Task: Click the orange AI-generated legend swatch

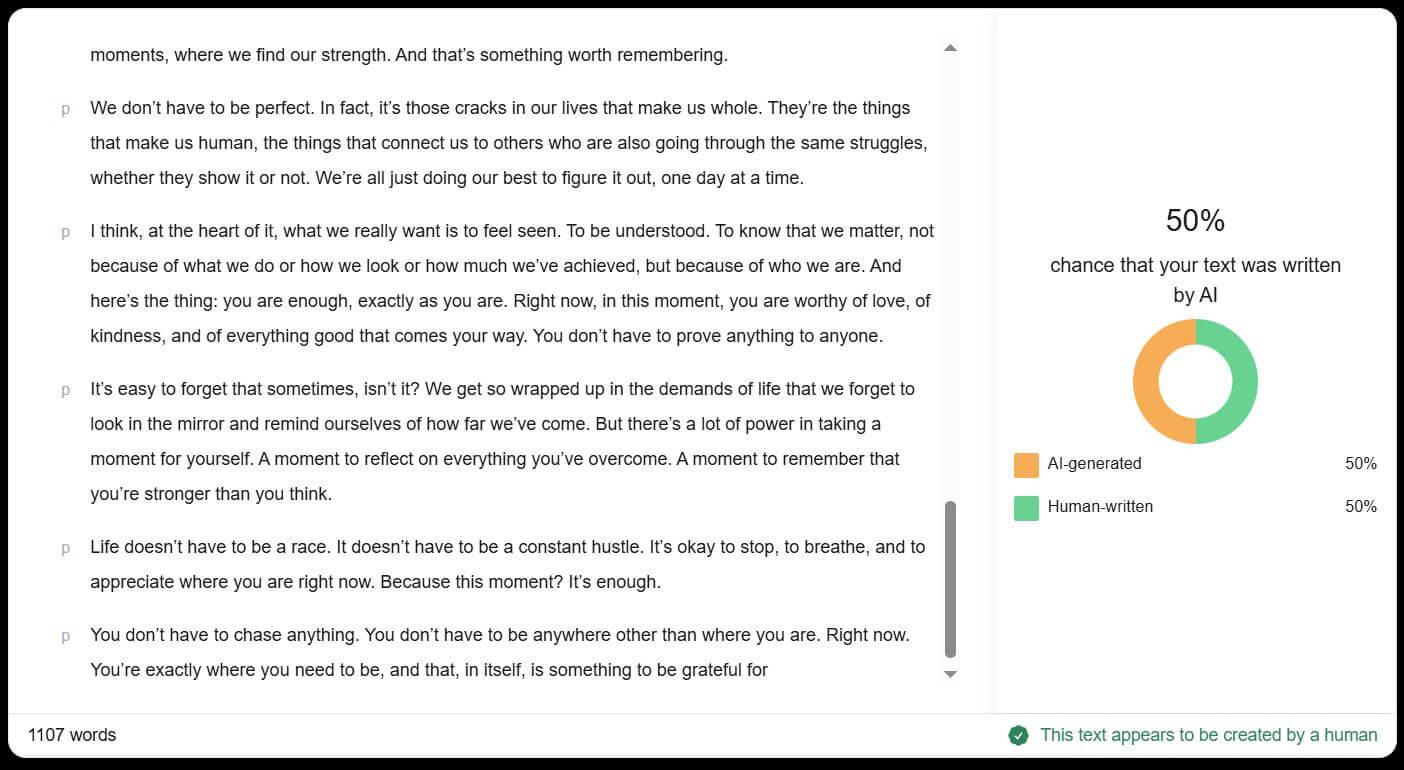Action: click(x=1026, y=465)
